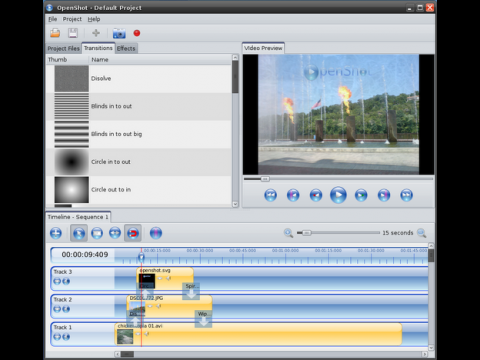Choose the 'Blinds in to out big' transition
Viewport: 480px width, 360px height.
(138, 134)
